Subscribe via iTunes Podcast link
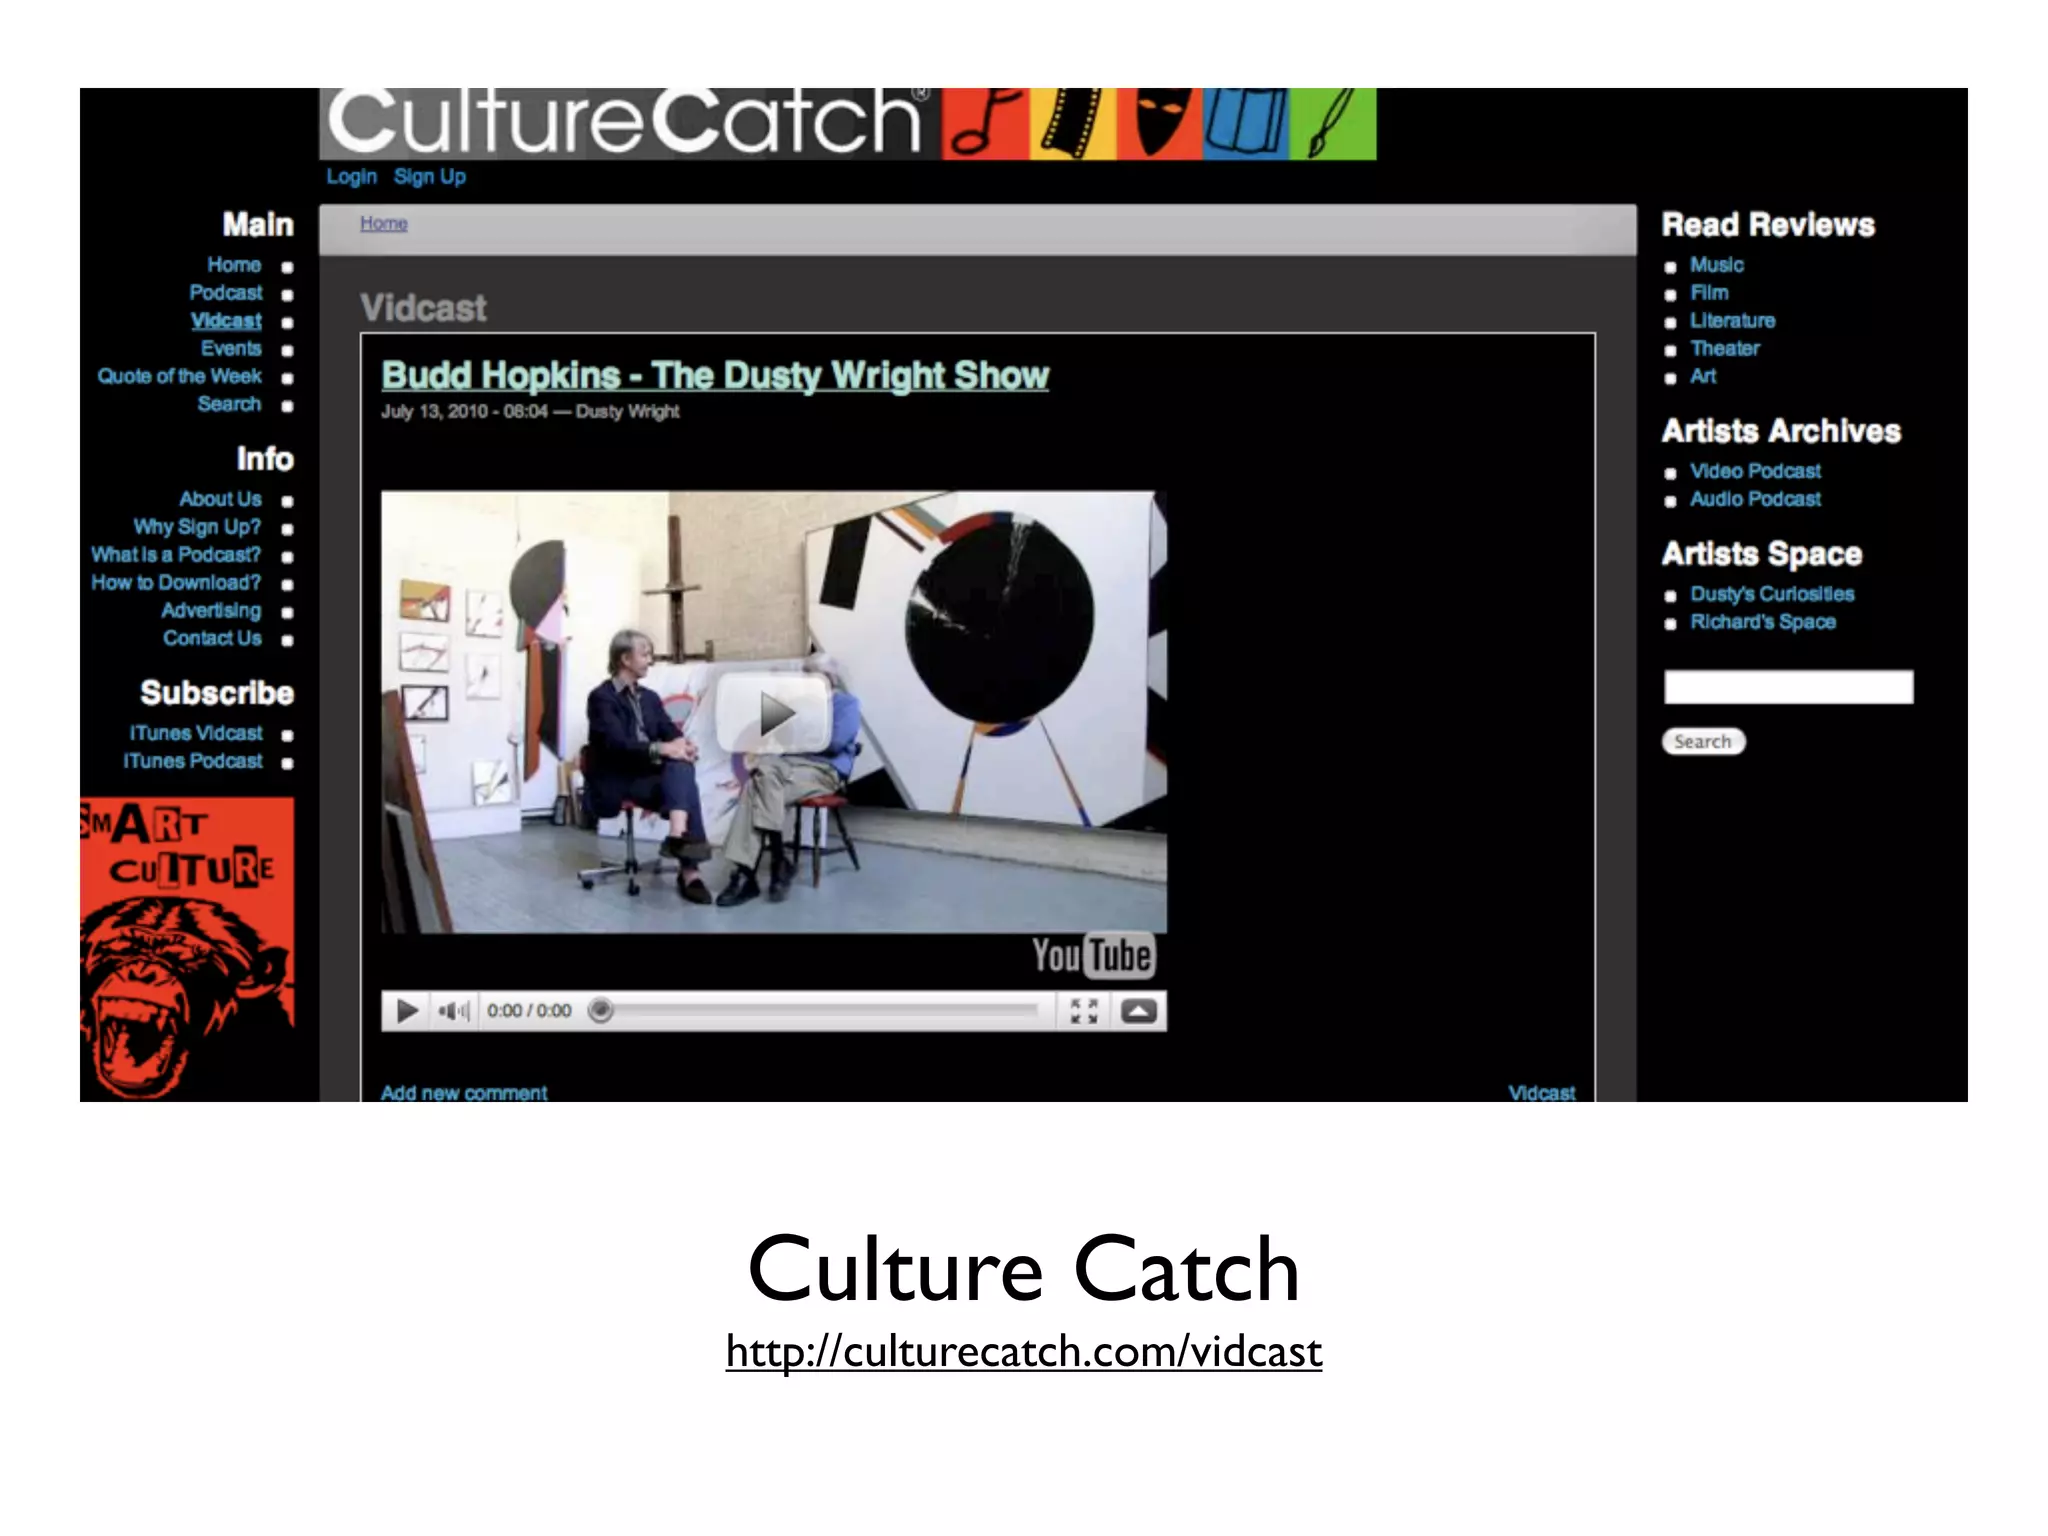This screenshot has height=1536, width=2048. (x=193, y=761)
